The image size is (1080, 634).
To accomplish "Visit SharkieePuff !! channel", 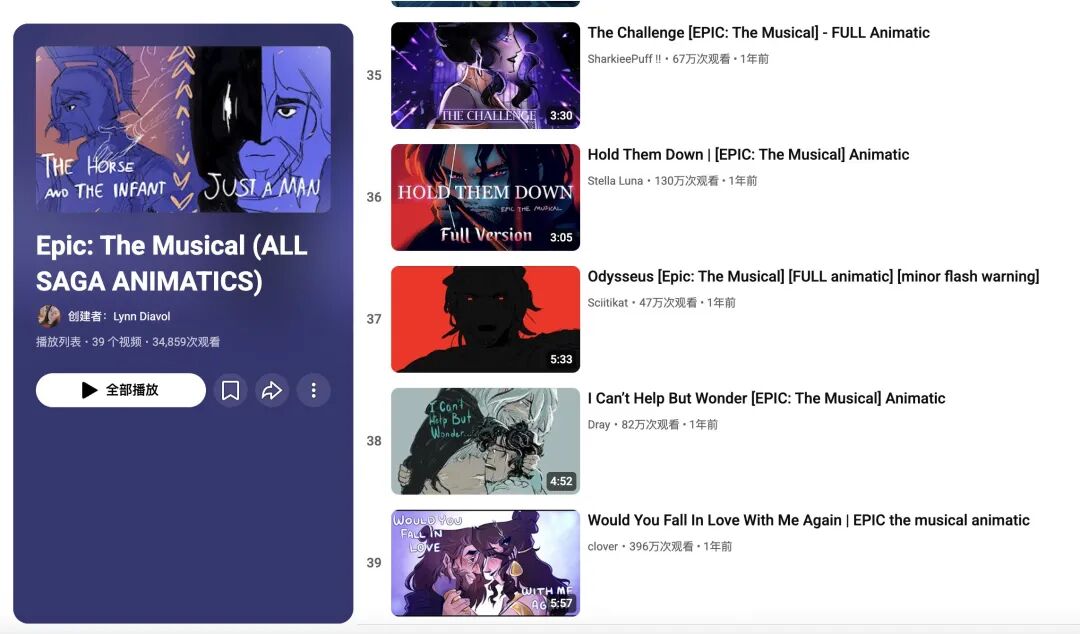I will (624, 59).
